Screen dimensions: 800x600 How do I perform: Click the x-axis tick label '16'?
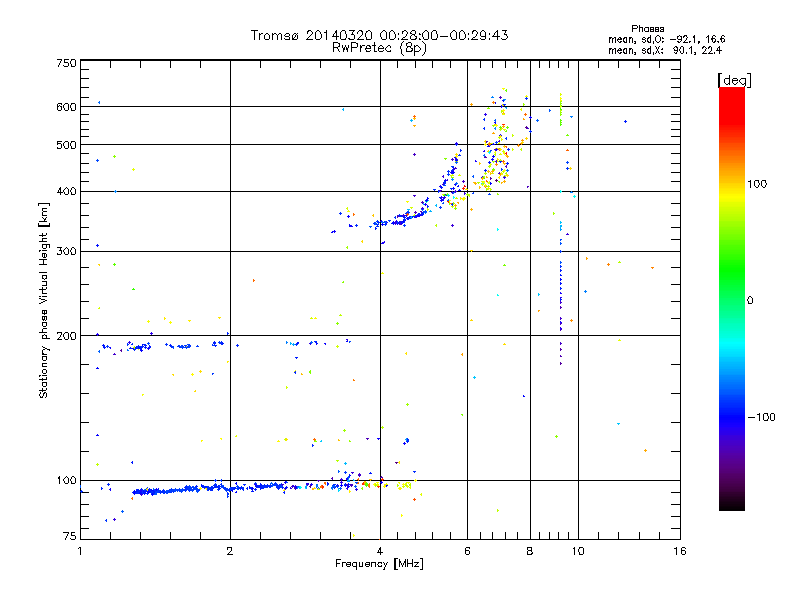click(680, 551)
